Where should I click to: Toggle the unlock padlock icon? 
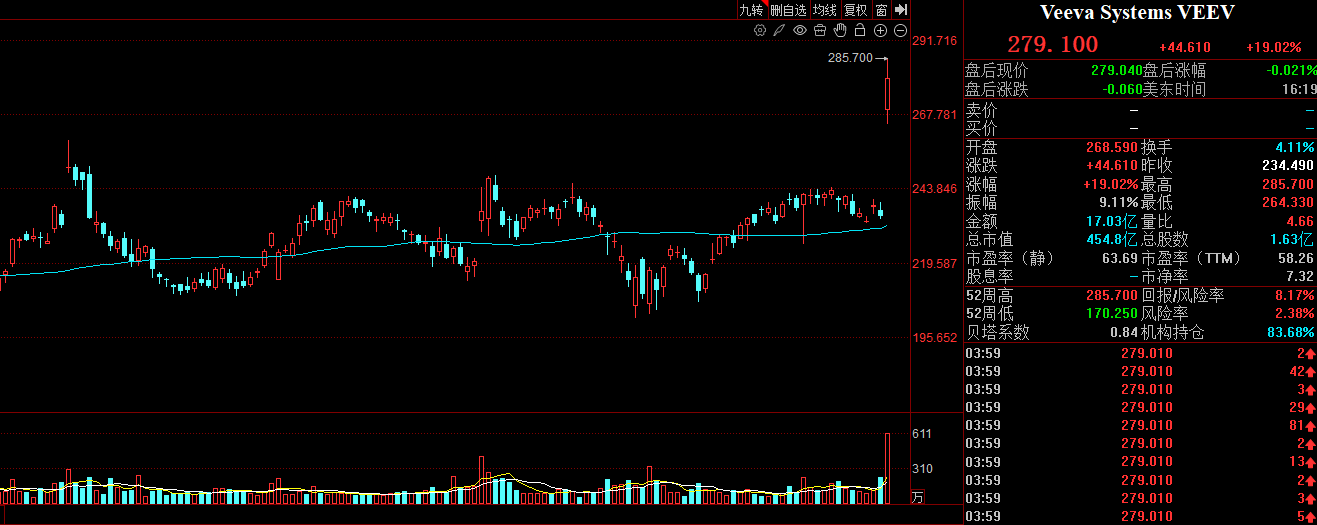(860, 31)
